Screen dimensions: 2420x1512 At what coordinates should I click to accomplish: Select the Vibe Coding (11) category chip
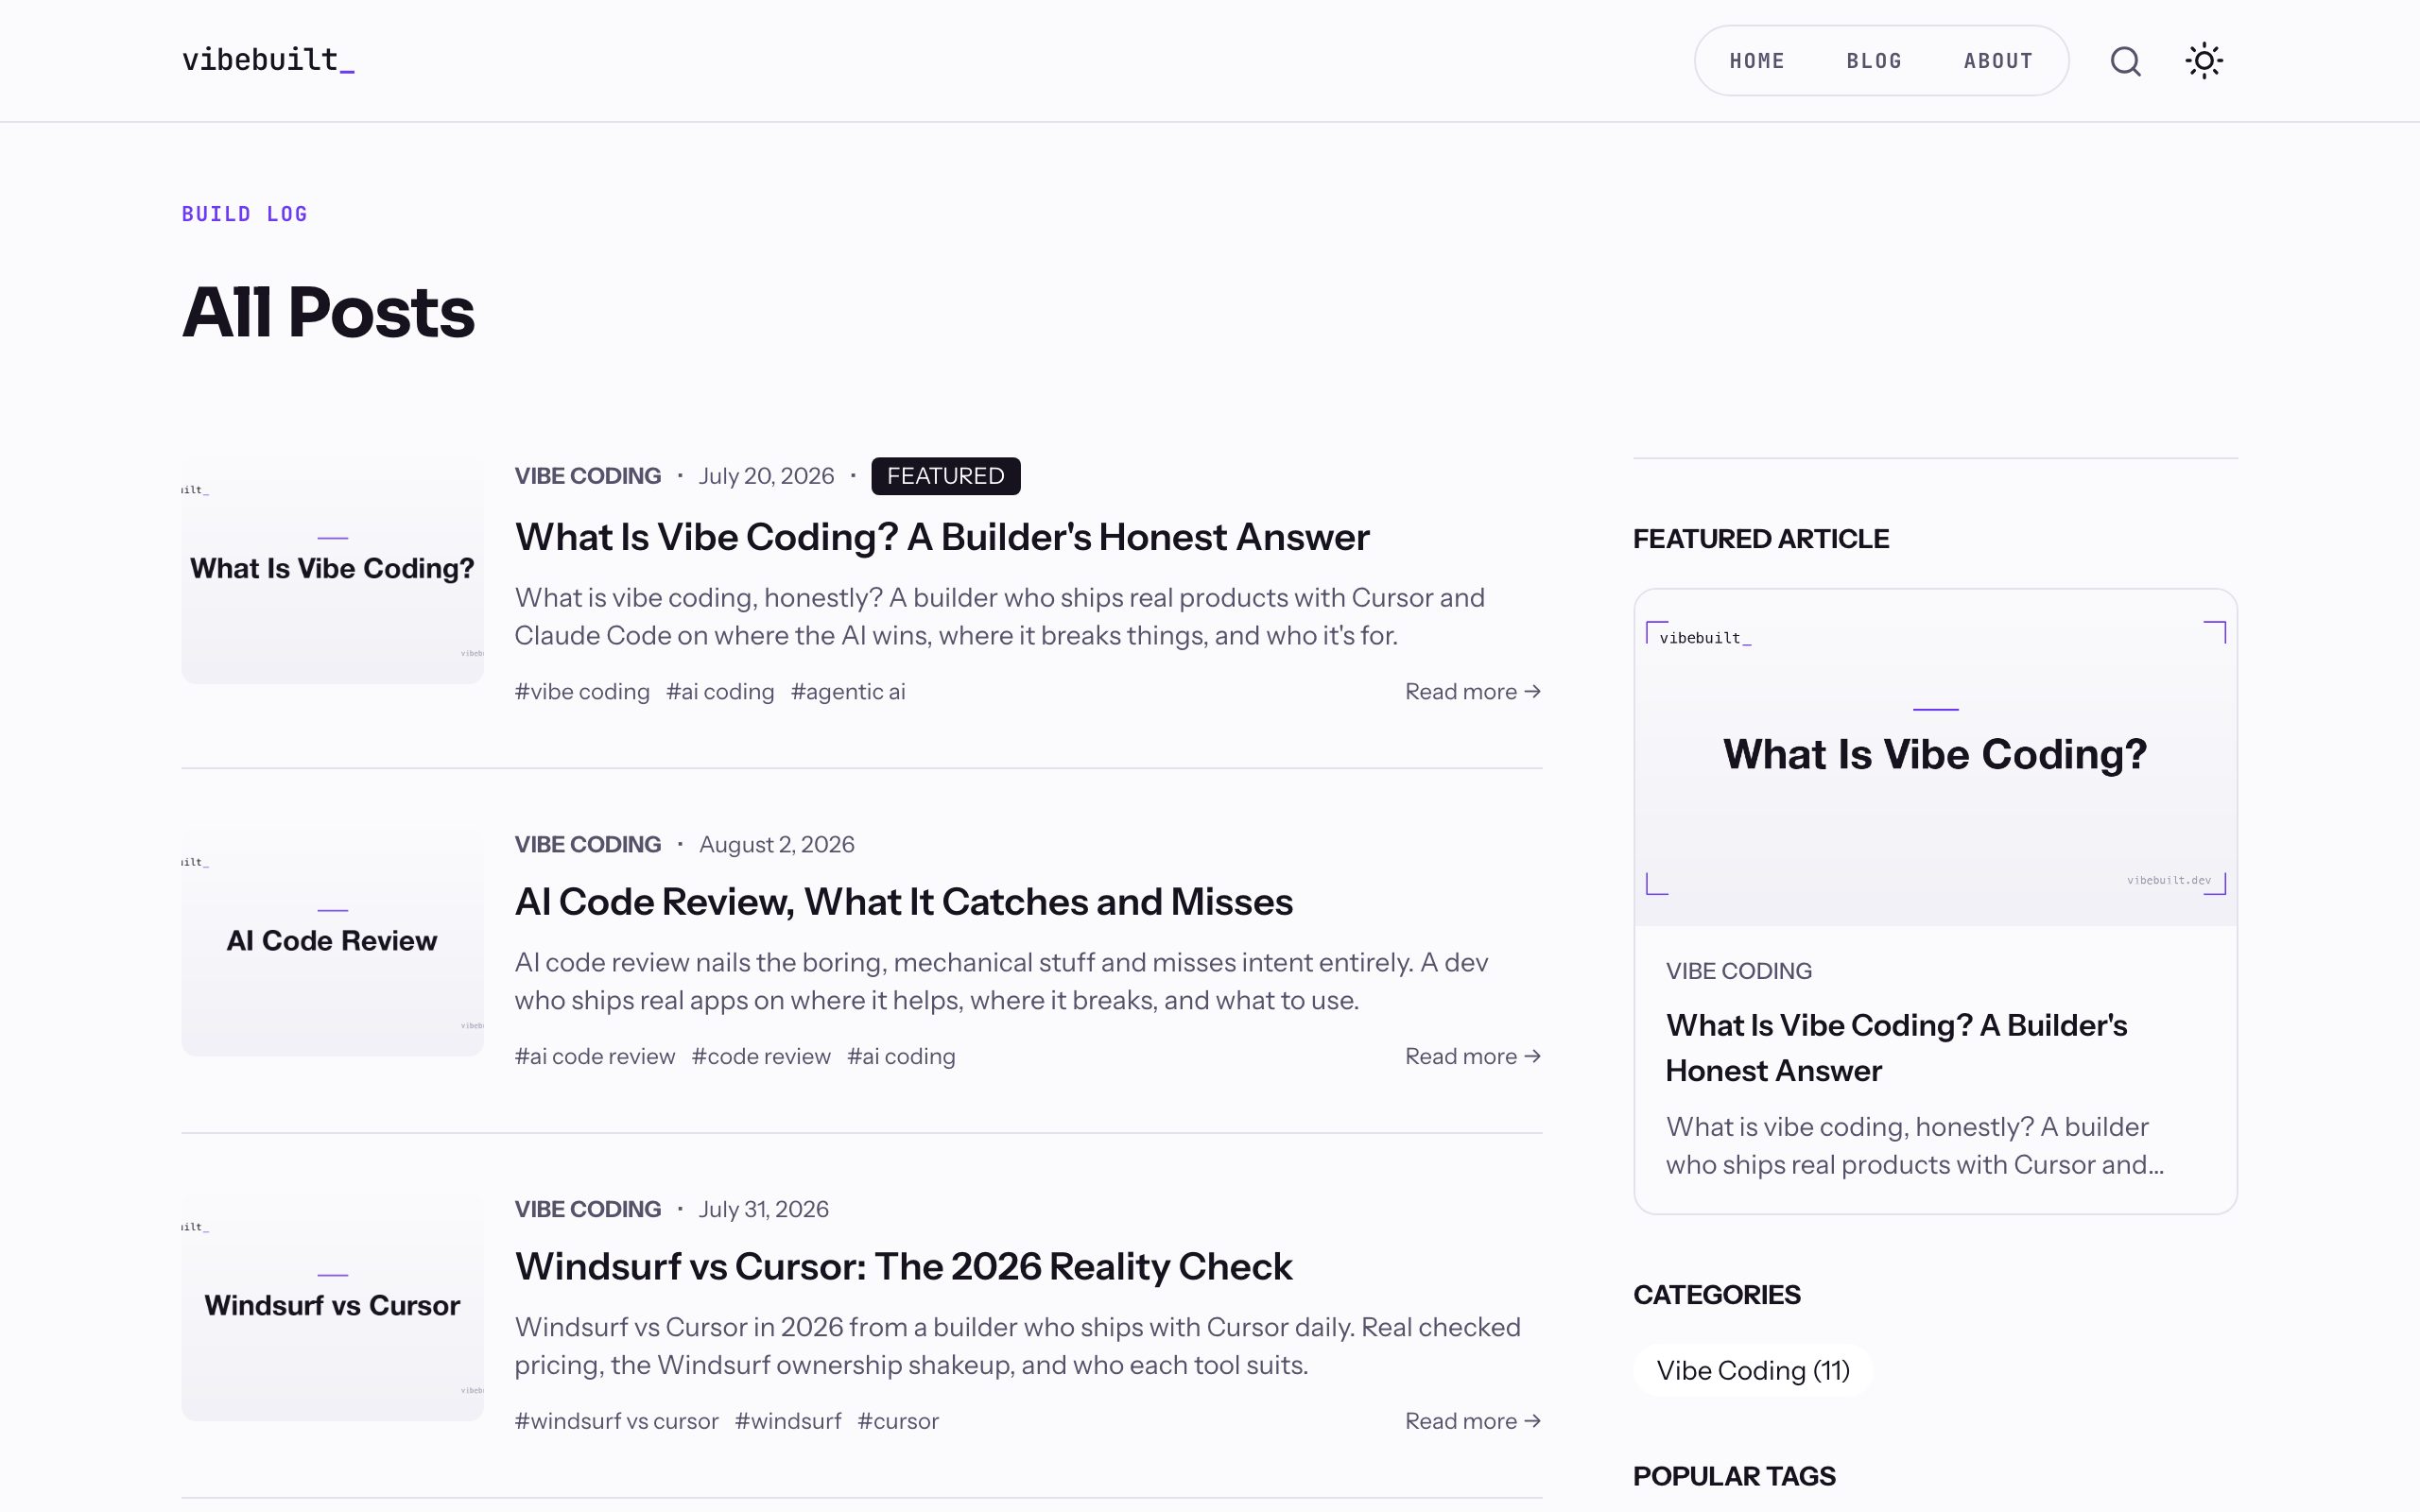coord(1753,1370)
